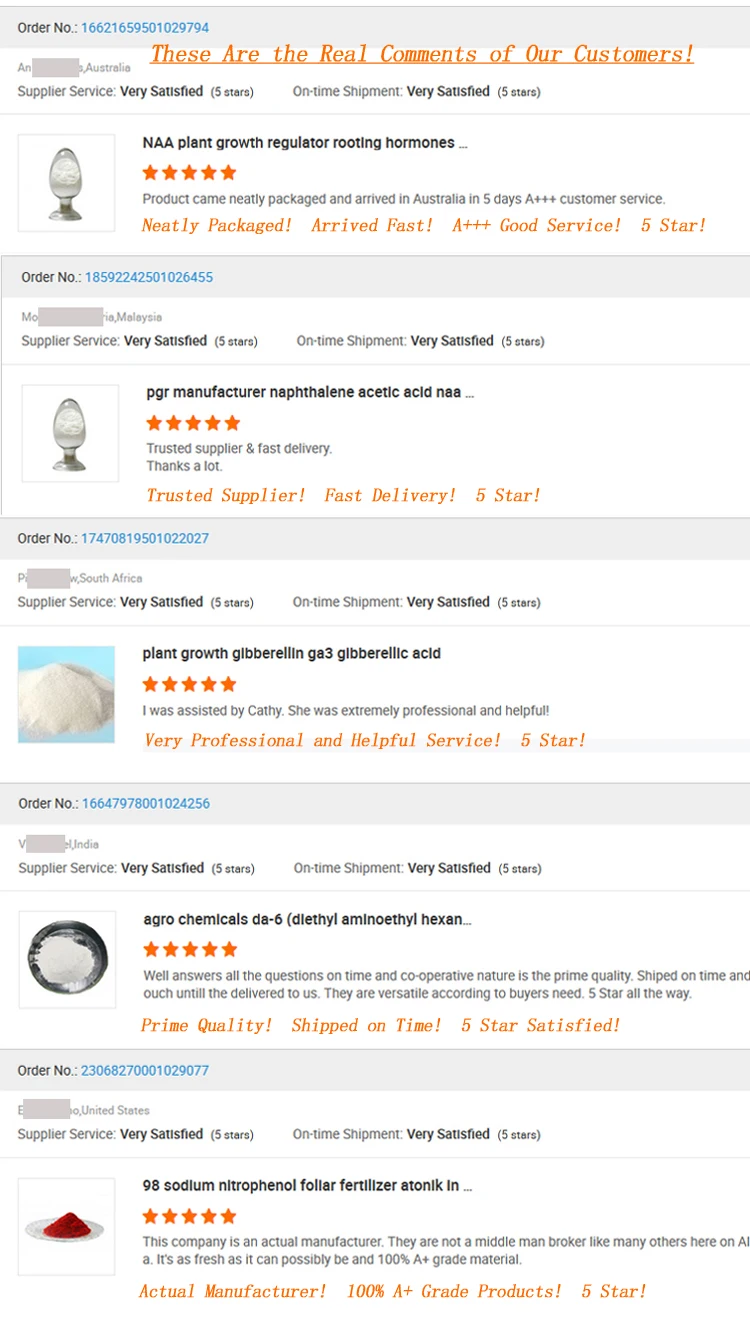
Task: Open agro chemicals da-6 product title
Action: pyautogui.click(x=307, y=919)
